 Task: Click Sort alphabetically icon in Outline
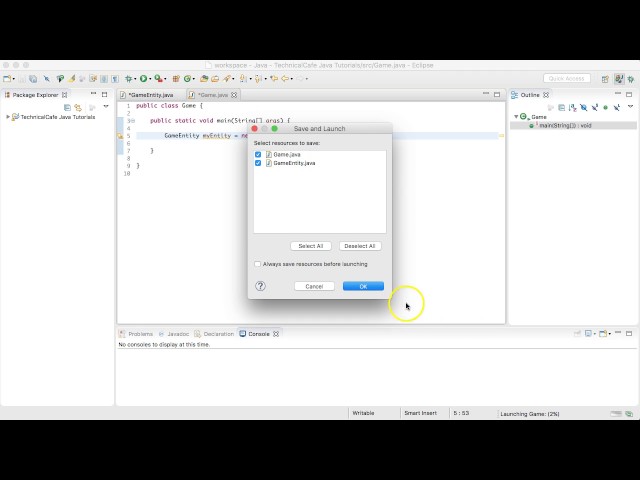[x=573, y=107]
